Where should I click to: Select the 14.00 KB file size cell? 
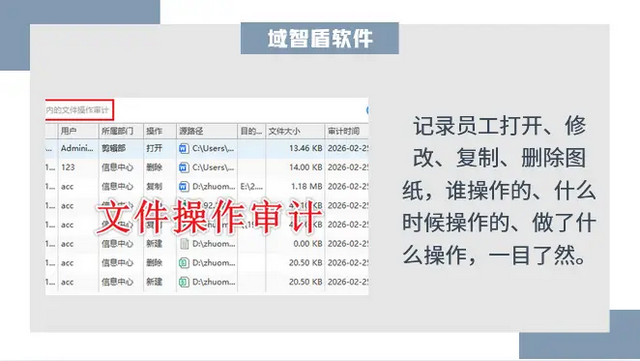point(305,167)
